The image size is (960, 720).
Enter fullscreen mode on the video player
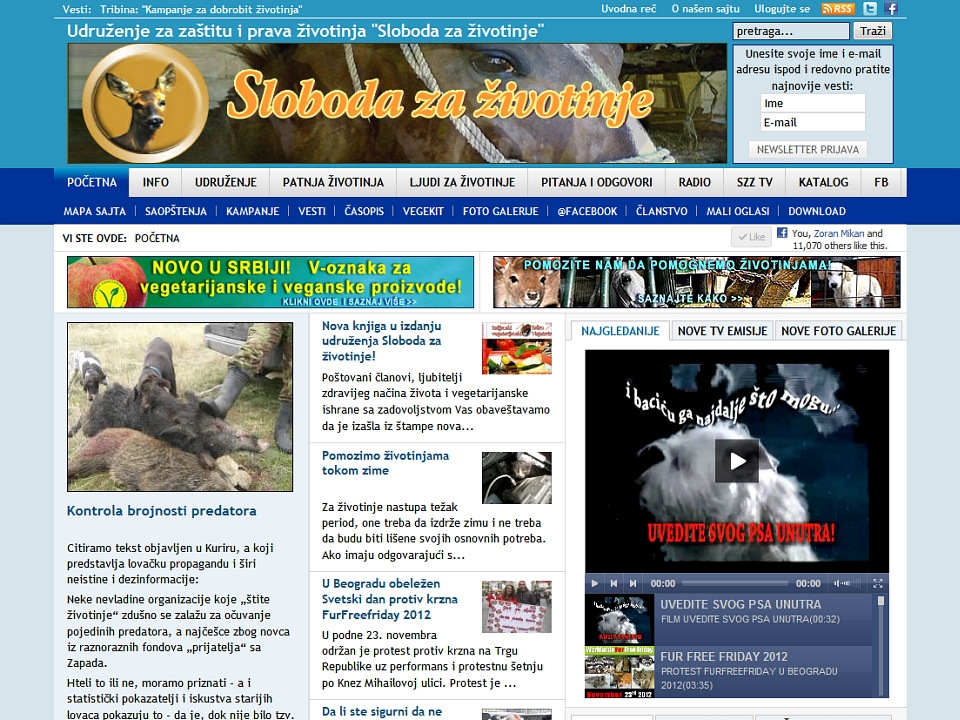pyautogui.click(x=878, y=583)
